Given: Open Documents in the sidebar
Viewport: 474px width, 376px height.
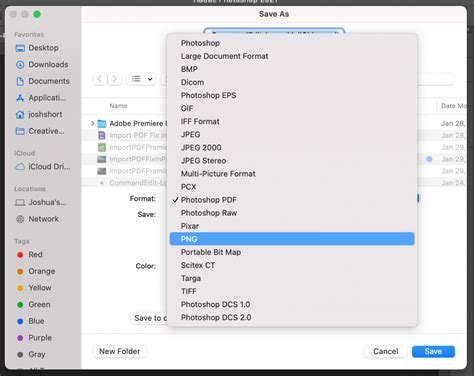Looking at the screenshot, I should pos(42,81).
